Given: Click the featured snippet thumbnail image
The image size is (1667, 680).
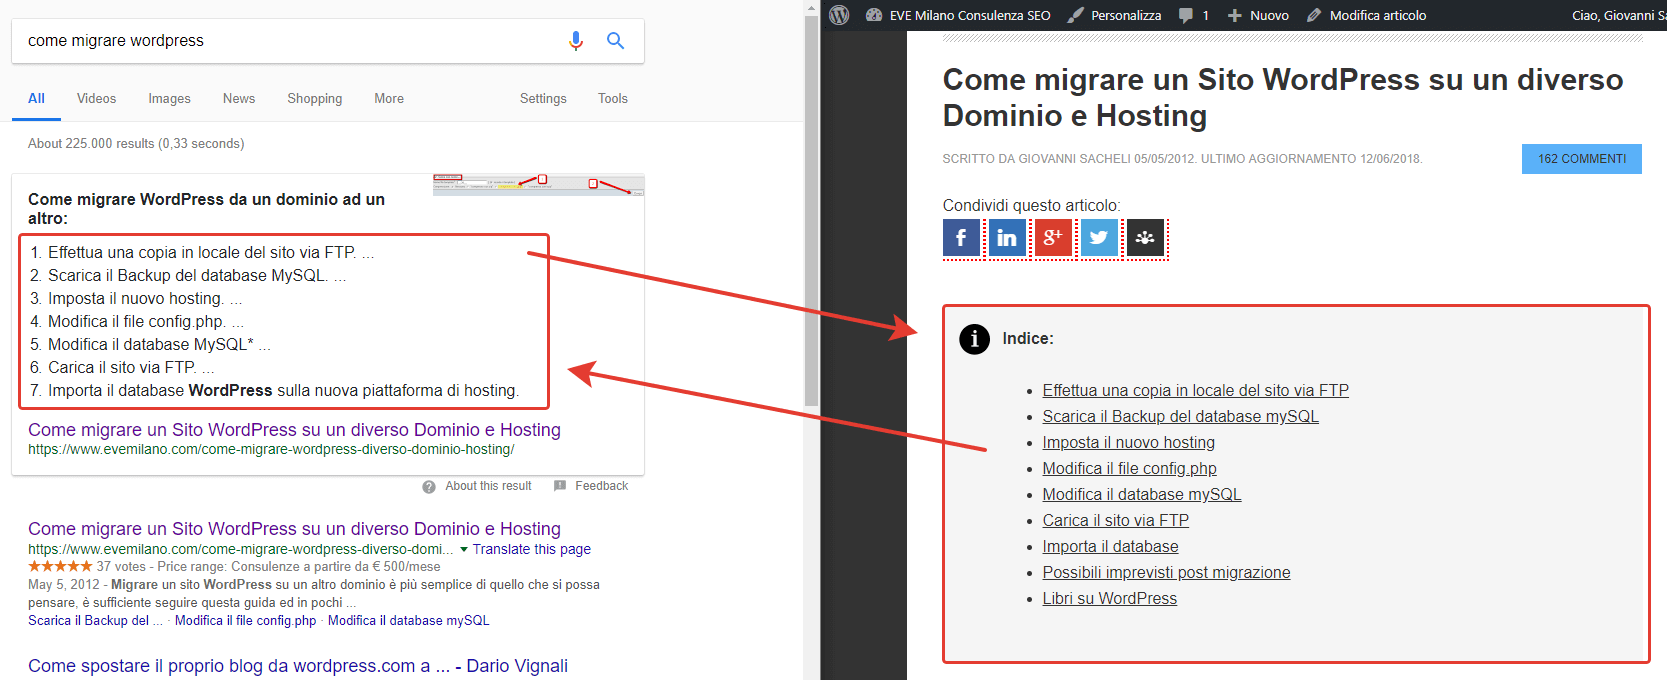Looking at the screenshot, I should pyautogui.click(x=538, y=185).
